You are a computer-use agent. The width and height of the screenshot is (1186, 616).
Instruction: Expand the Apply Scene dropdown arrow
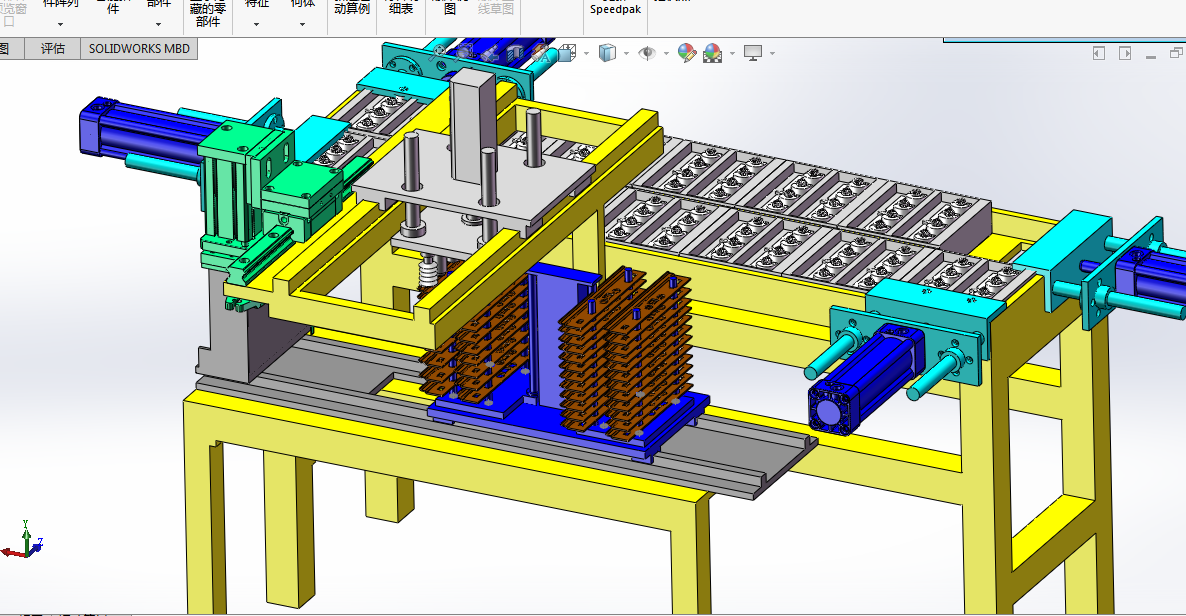pyautogui.click(x=732, y=53)
